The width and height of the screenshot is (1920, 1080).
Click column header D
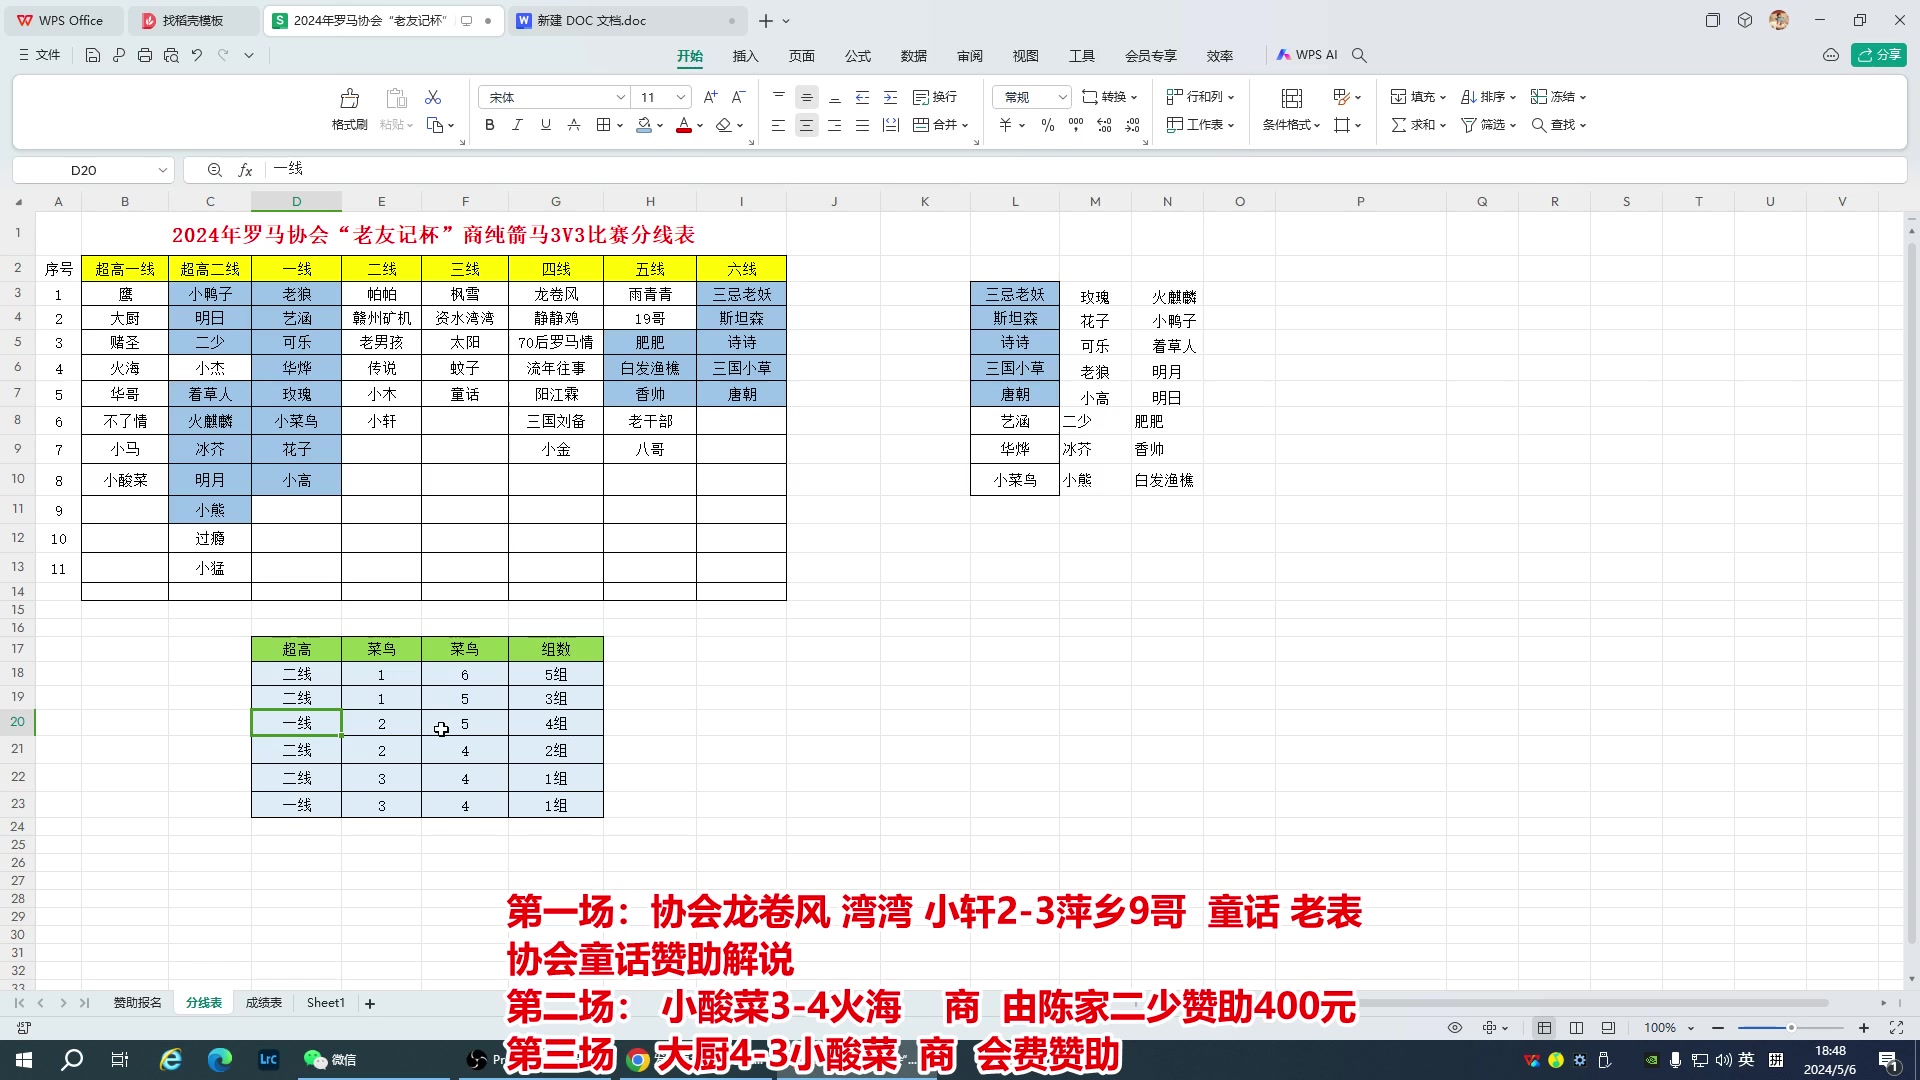point(296,202)
